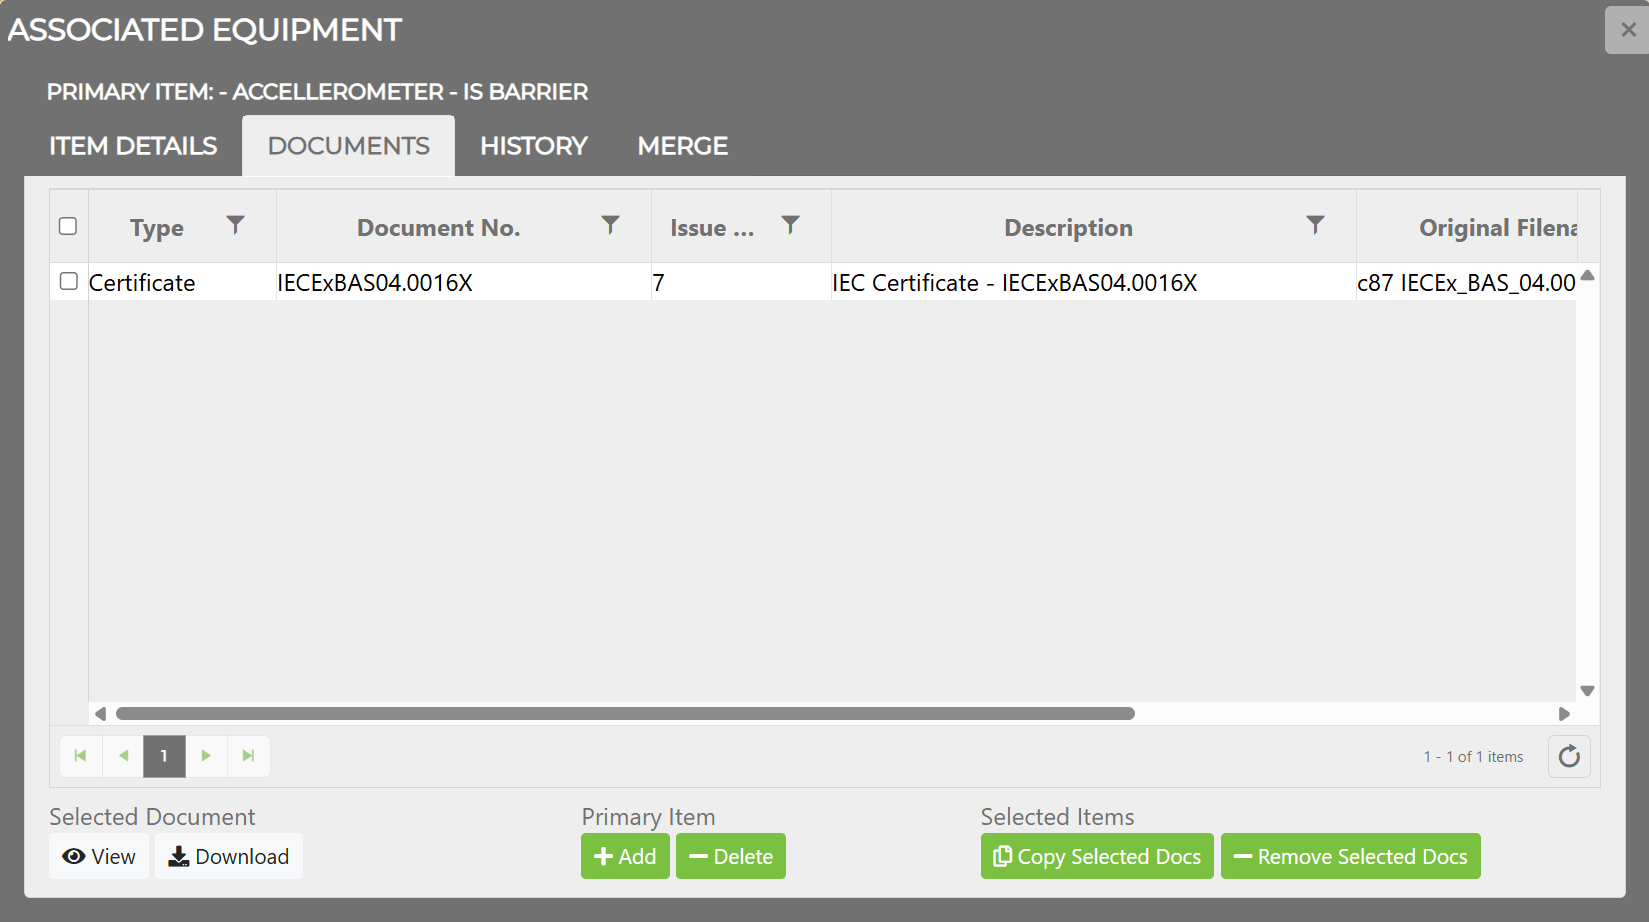This screenshot has width=1649, height=922.
Task: Open the History tab
Action: (x=534, y=146)
